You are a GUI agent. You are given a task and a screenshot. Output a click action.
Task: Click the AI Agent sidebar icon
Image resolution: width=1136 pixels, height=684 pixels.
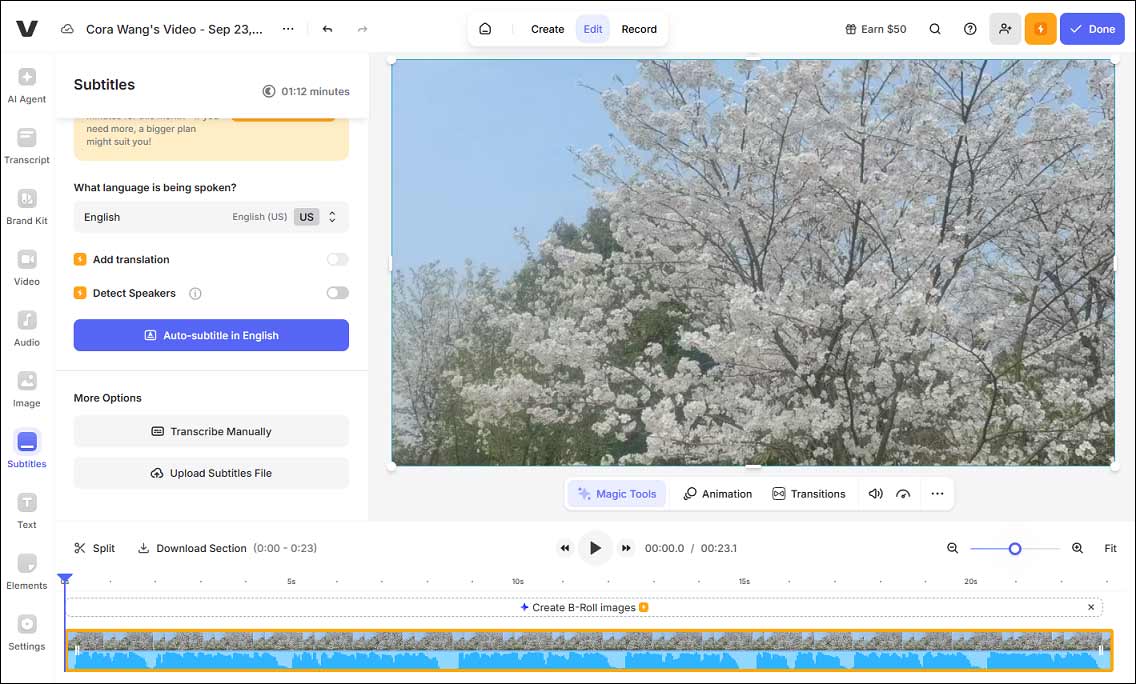[x=27, y=82]
